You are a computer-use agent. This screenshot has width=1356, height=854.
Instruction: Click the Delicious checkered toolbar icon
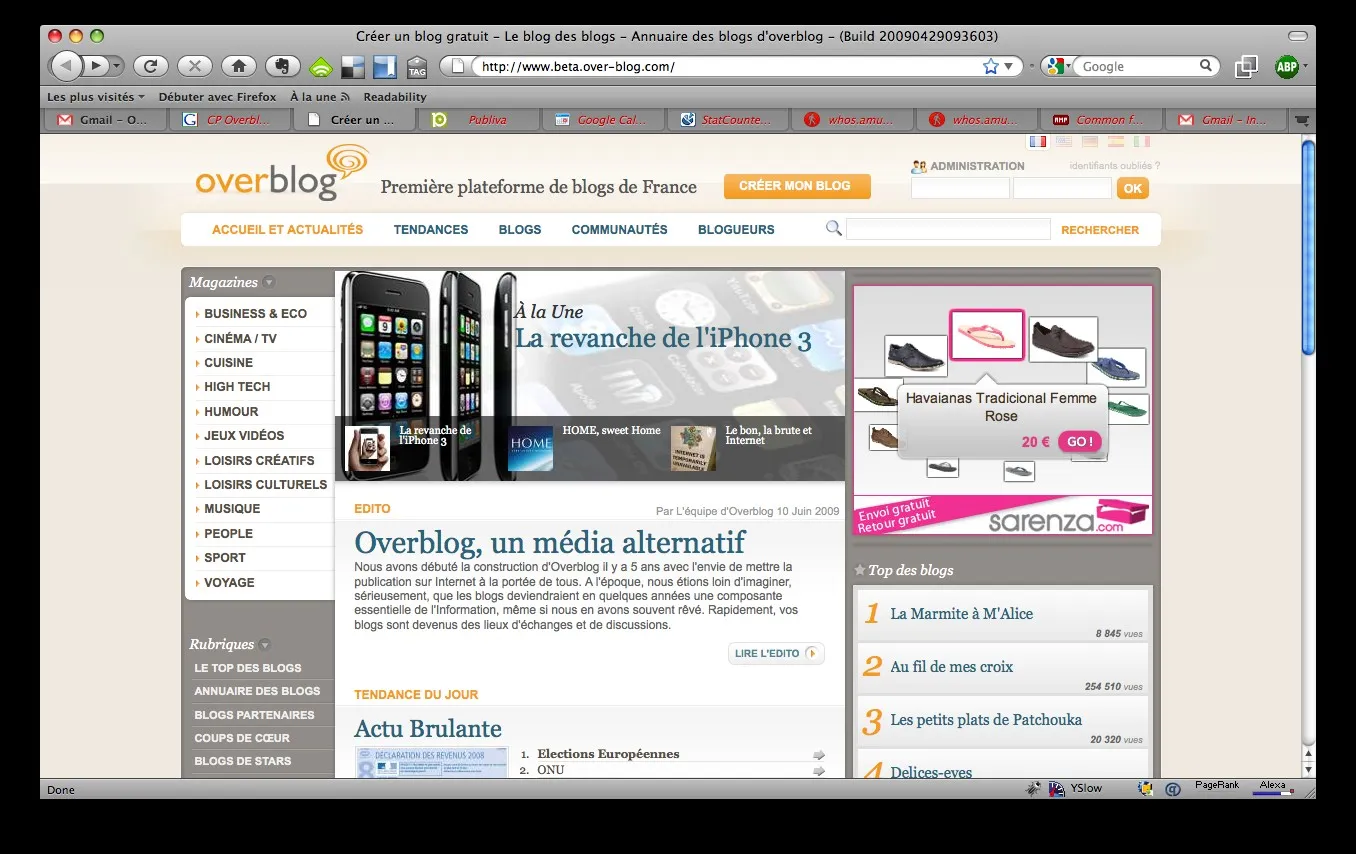[353, 67]
